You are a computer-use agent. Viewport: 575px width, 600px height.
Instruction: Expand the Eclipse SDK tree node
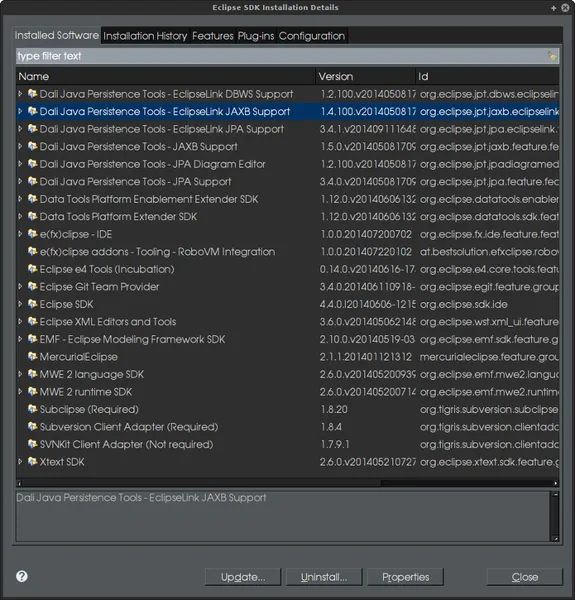[20, 304]
